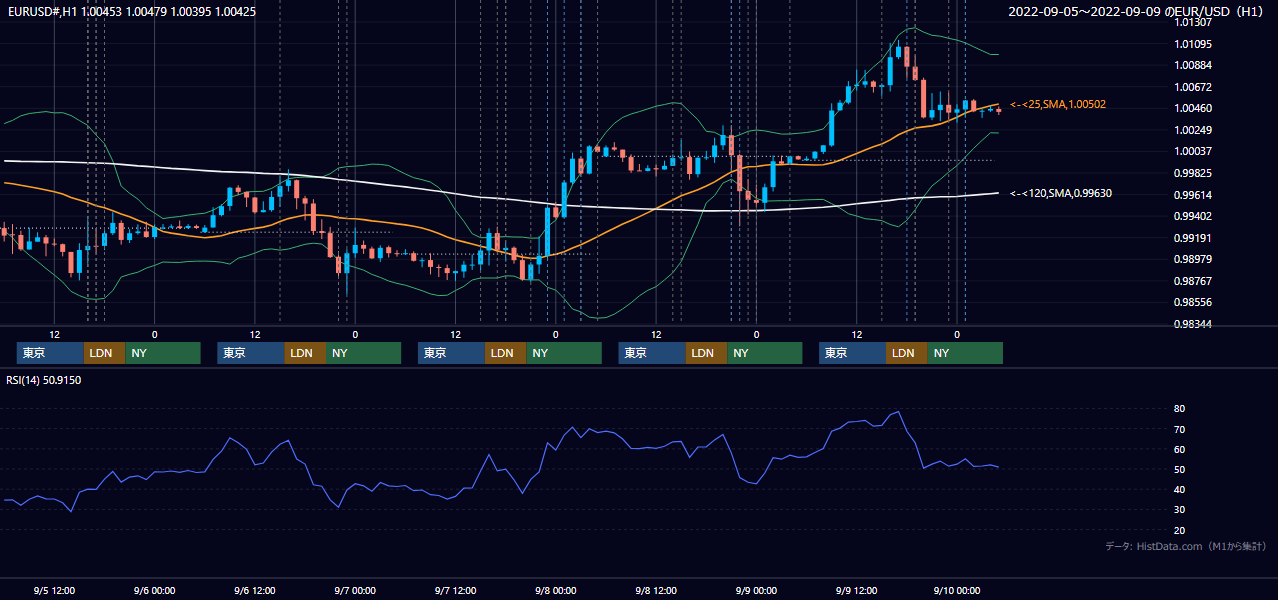Select price axis value 0.99191
Screen dimensions: 1278x600
(1193, 238)
